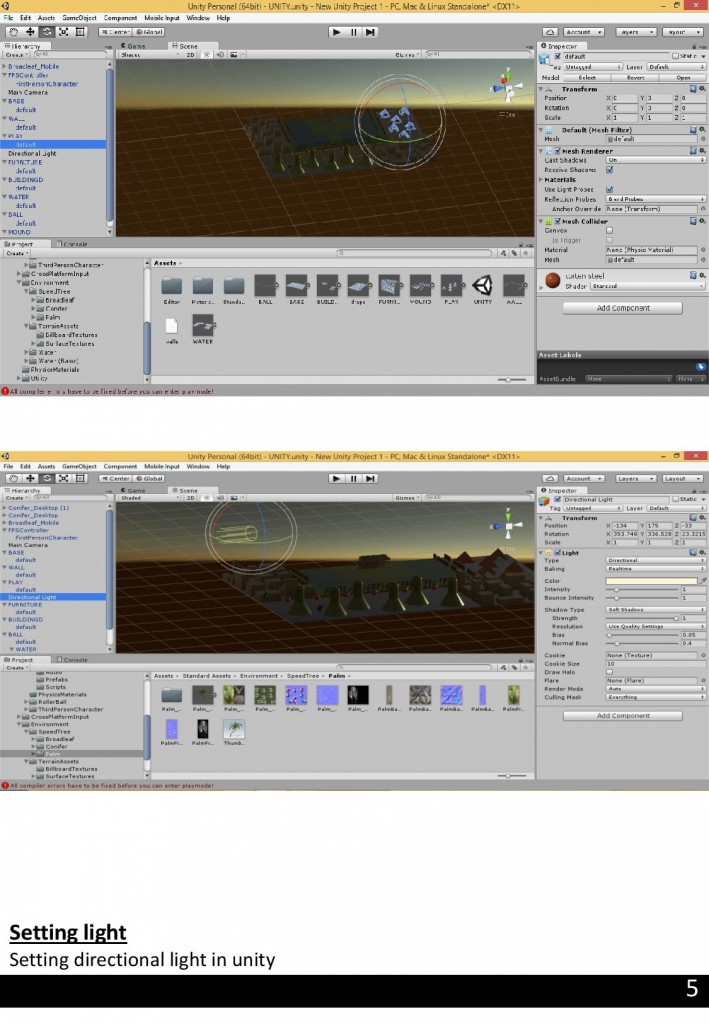Expand the TerrainAssets folder in top Project tree
Screen dimensions: 709x1024
coord(26,326)
